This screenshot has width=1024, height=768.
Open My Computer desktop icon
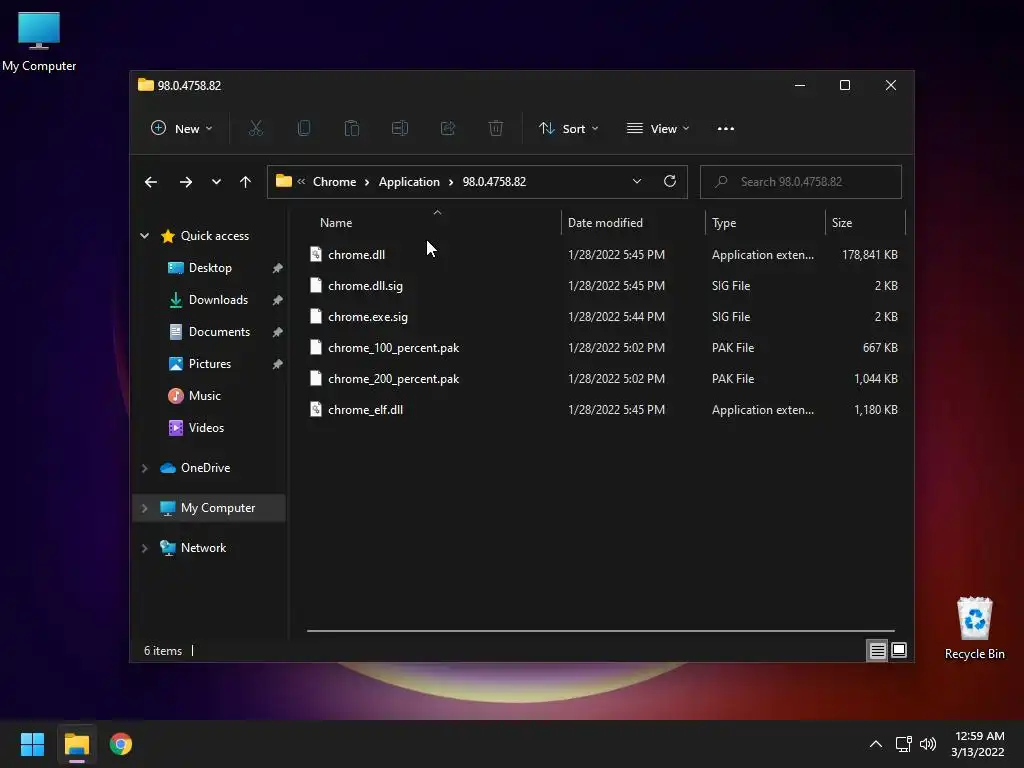pyautogui.click(x=39, y=41)
